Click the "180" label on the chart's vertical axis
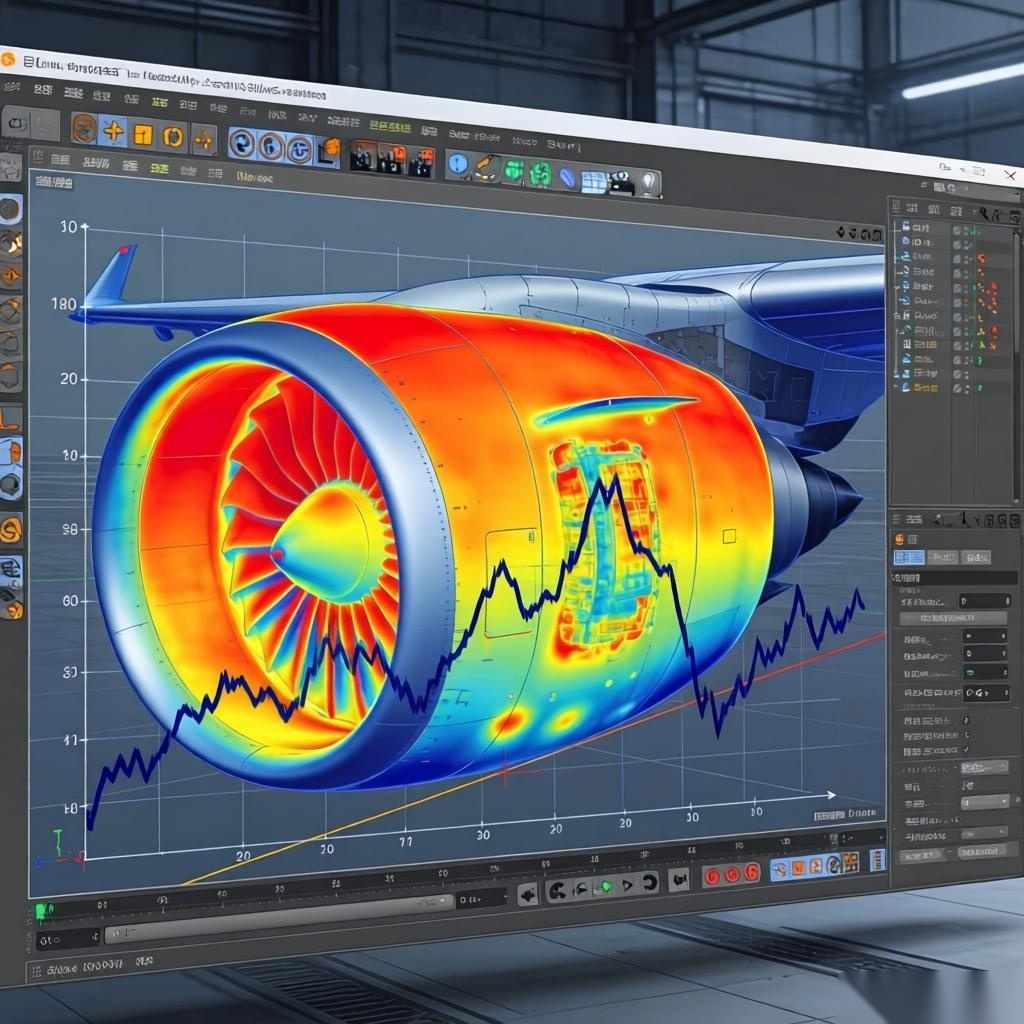The height and width of the screenshot is (1024, 1024). 63,304
